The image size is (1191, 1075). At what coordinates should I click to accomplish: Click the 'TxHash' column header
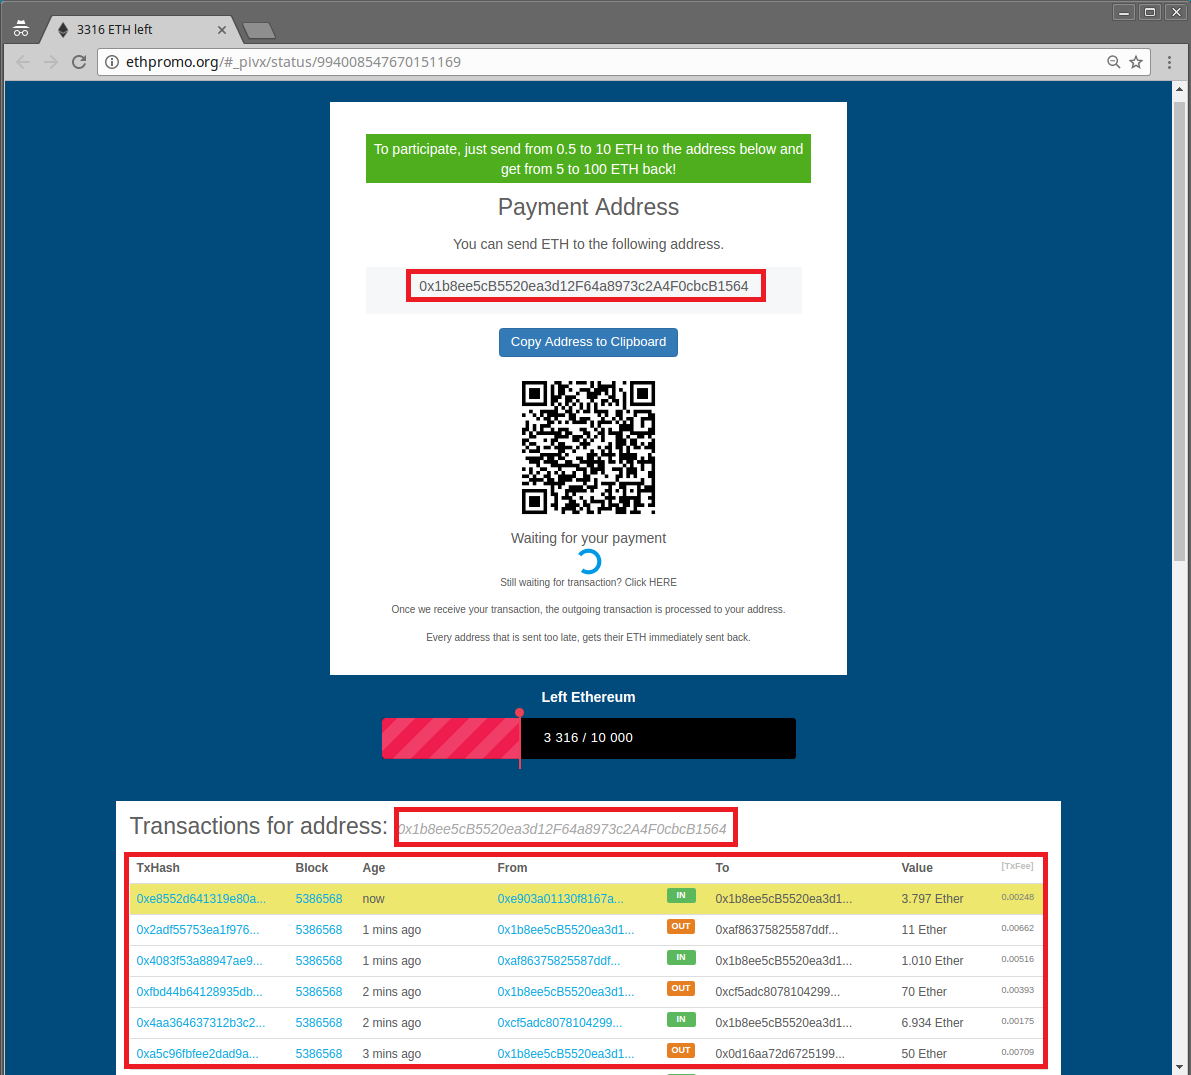point(158,868)
